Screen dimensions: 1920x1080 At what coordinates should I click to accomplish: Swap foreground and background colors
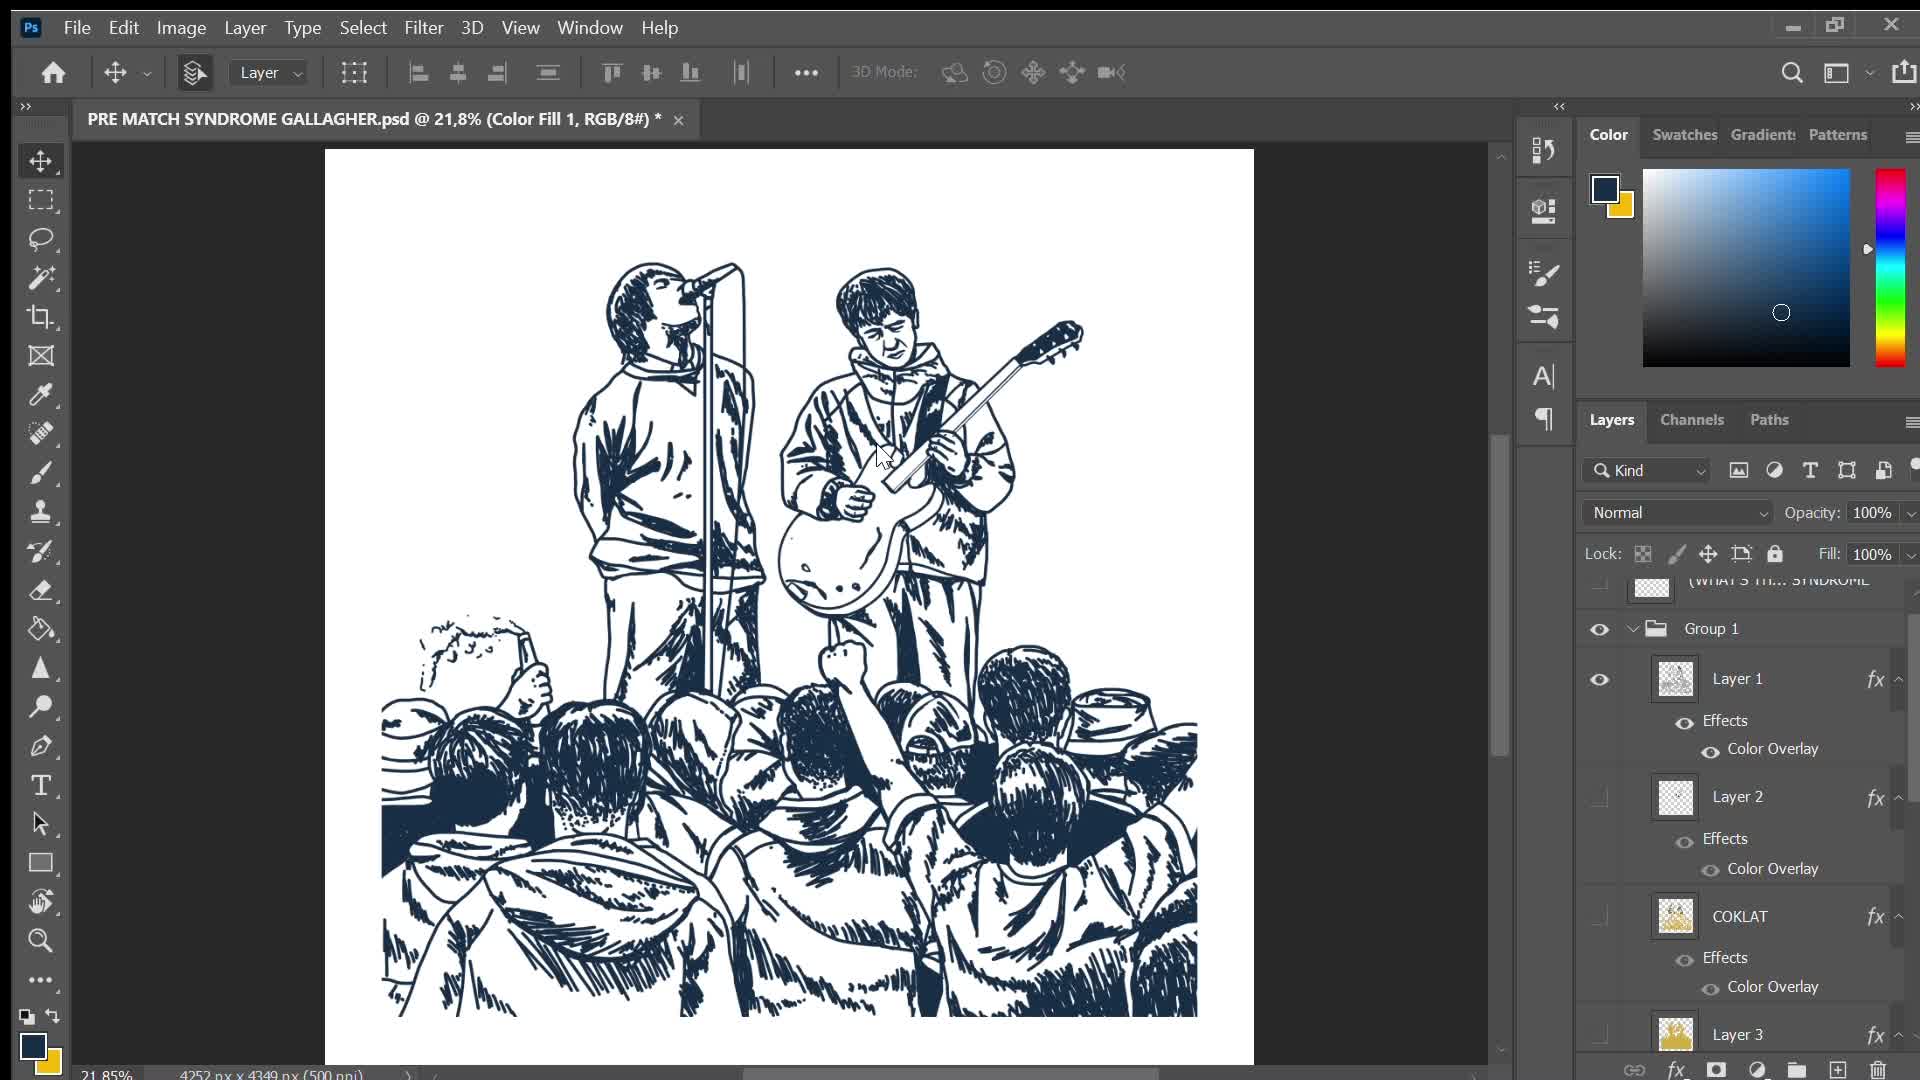(x=53, y=1016)
